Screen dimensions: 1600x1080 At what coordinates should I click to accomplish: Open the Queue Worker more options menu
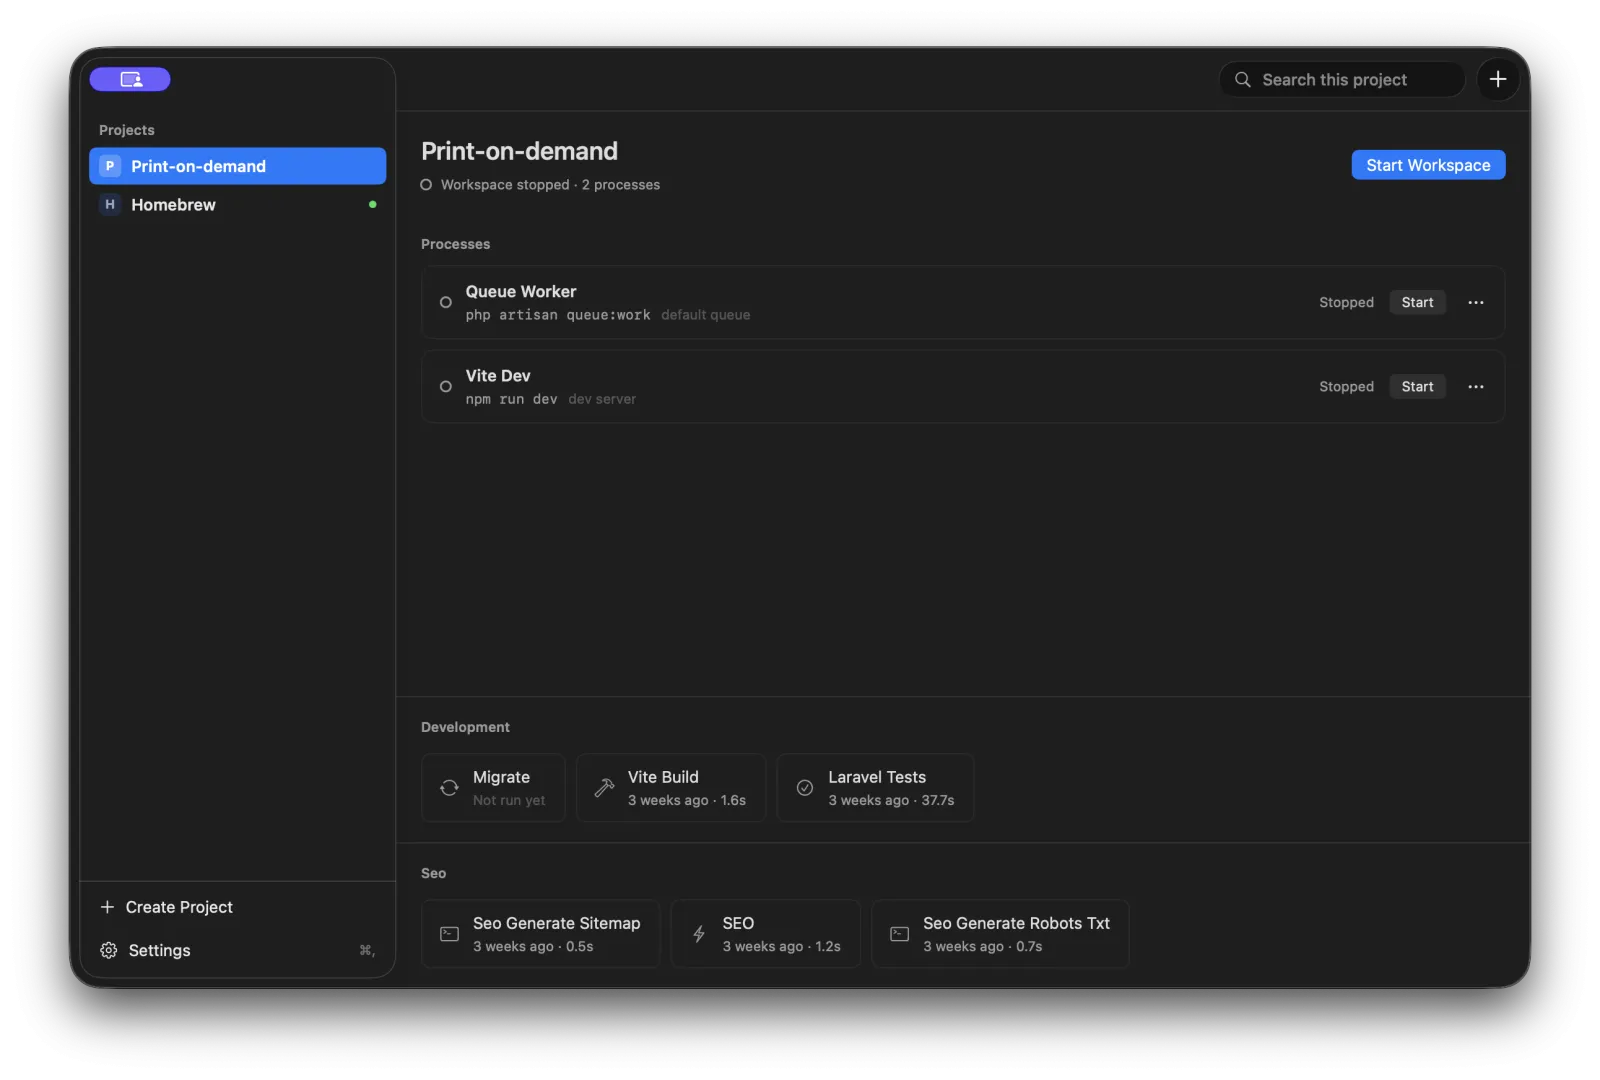coord(1476,302)
